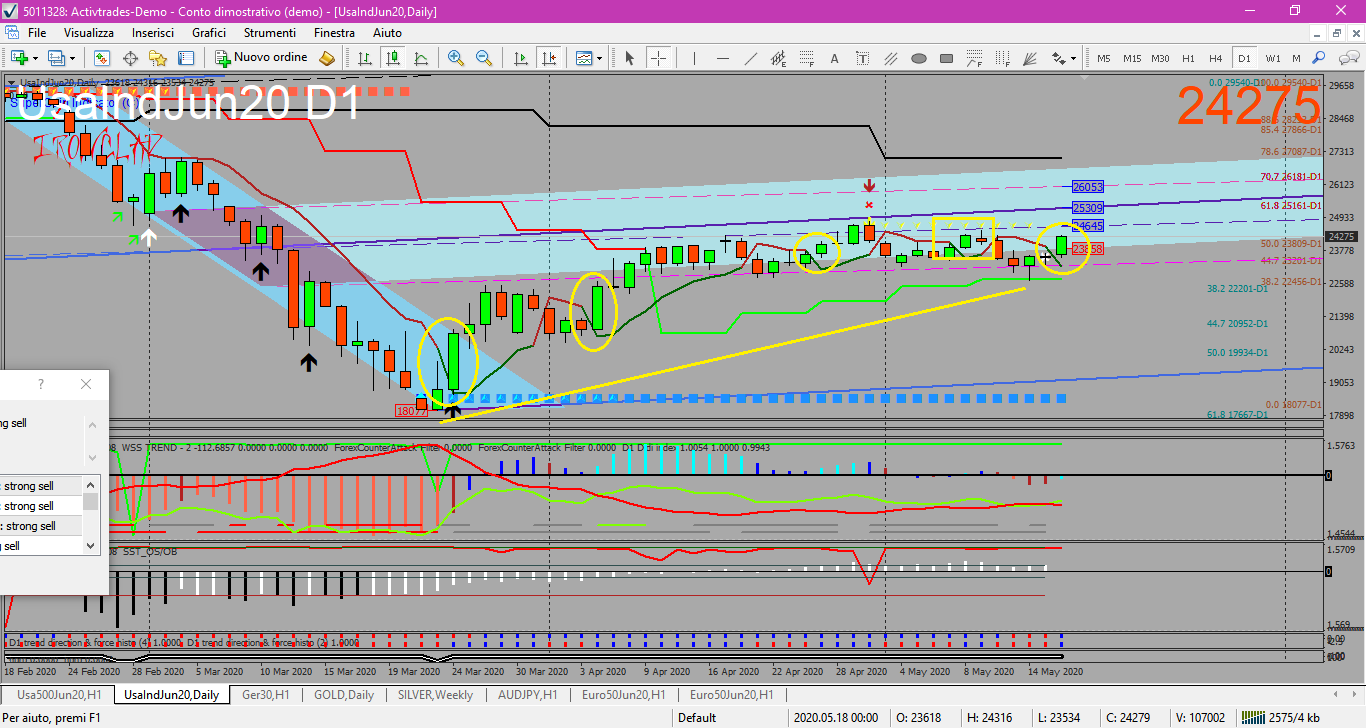Click the 26053 price level label

coord(1087,187)
